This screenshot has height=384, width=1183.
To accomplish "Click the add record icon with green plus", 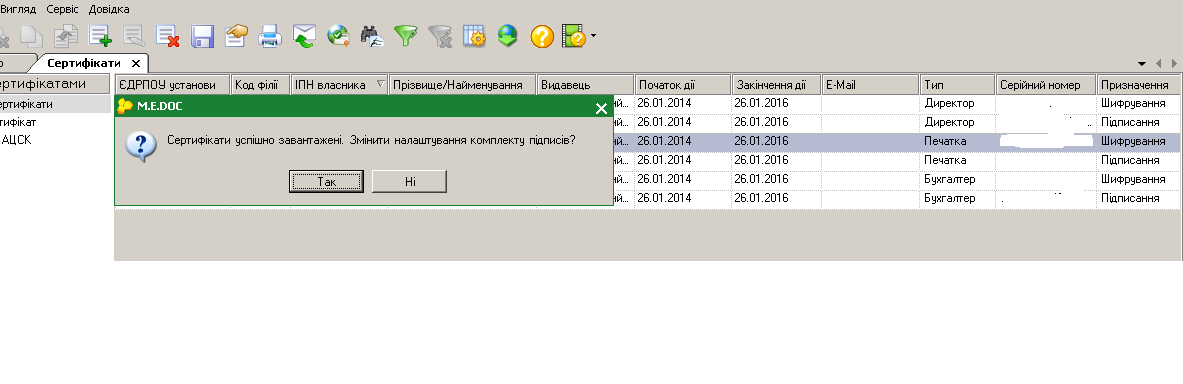I will 100,35.
